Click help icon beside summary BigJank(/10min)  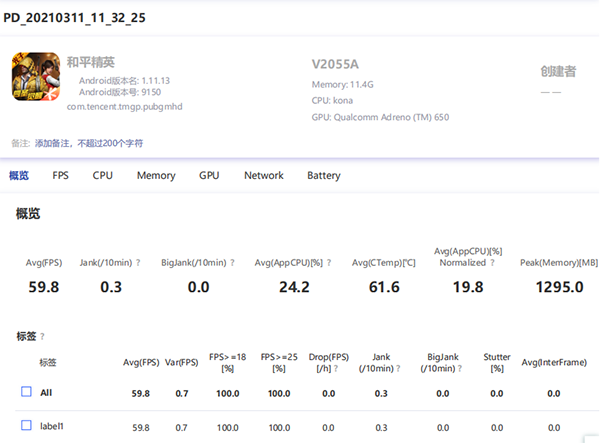tap(233, 263)
